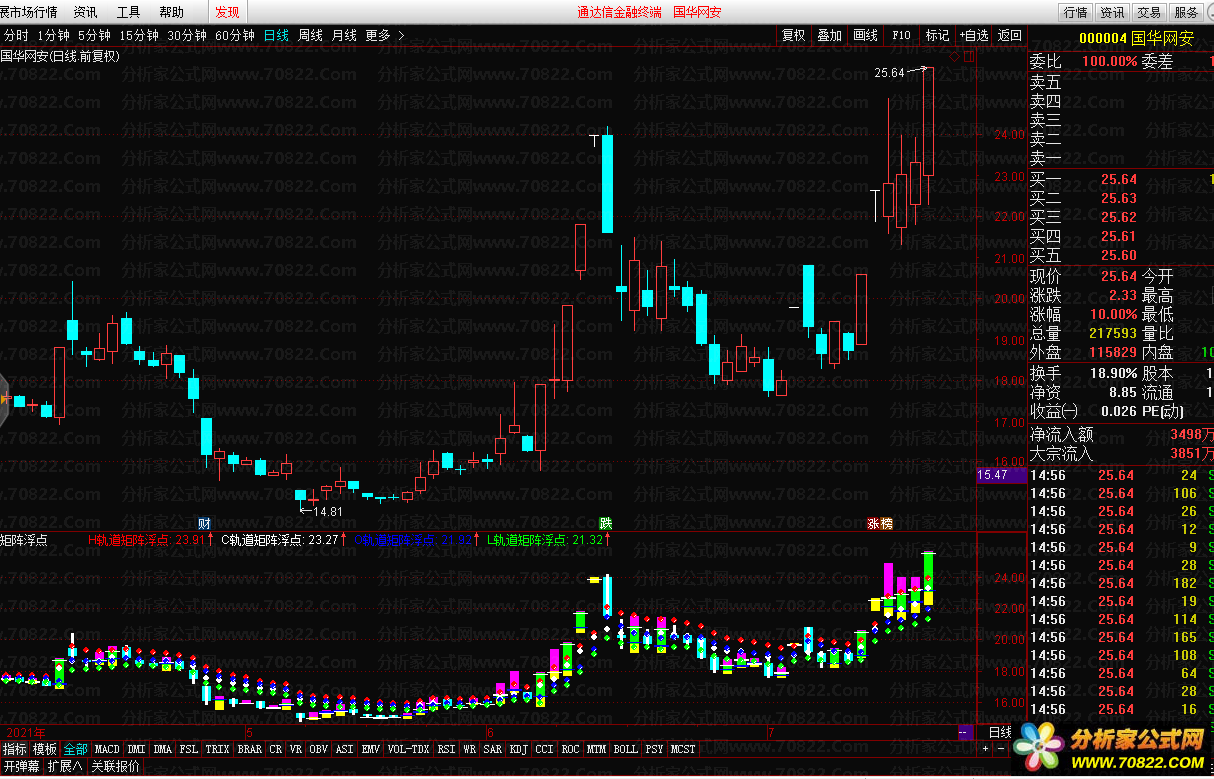
Task: Apply the VR indicator
Action: point(296,749)
